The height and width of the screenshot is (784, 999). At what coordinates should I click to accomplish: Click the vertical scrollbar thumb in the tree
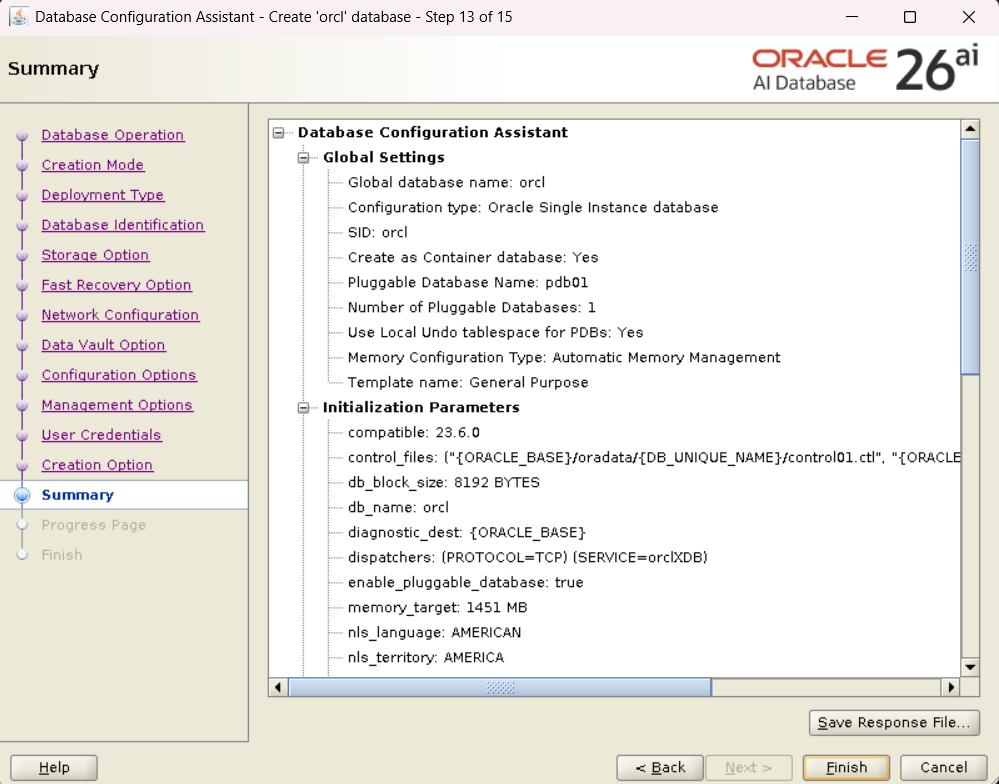point(969,257)
